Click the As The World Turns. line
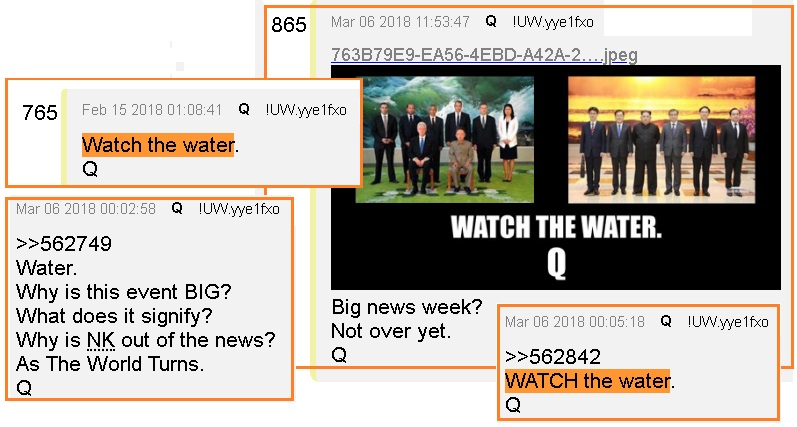This screenshot has width=797, height=427. pyautogui.click(x=110, y=364)
